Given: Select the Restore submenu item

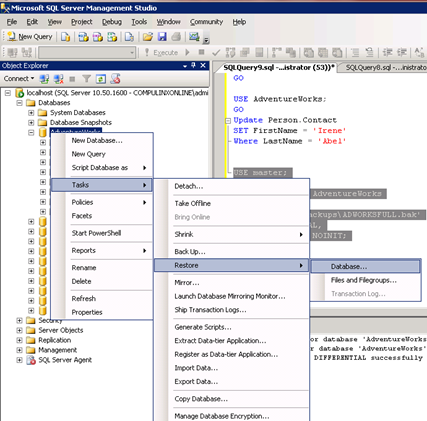Looking at the screenshot, I should pos(232,265).
